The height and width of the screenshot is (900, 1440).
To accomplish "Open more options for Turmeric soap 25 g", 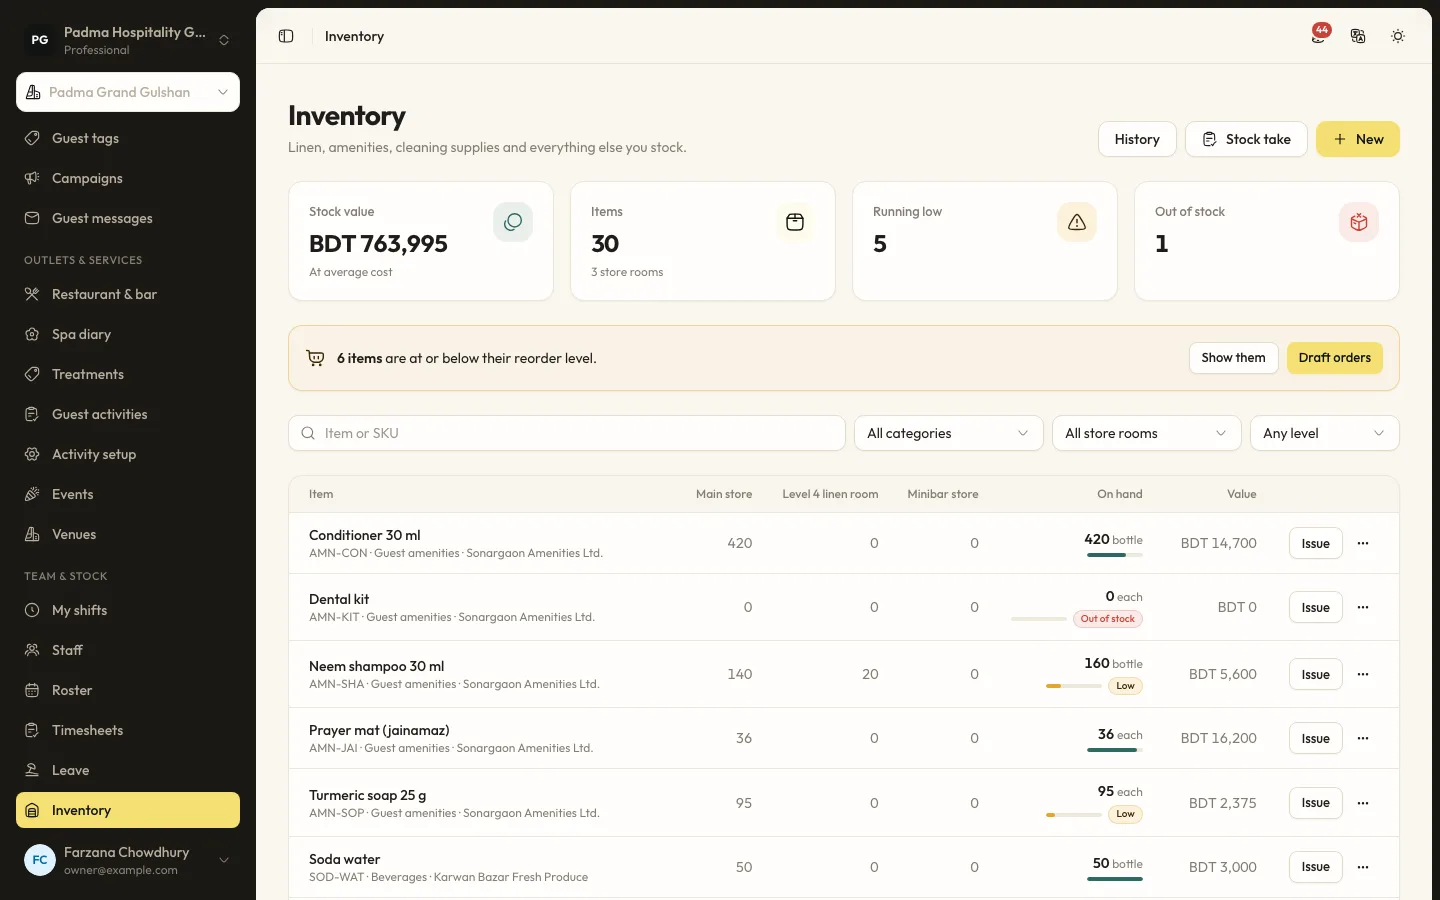I will 1363,803.
